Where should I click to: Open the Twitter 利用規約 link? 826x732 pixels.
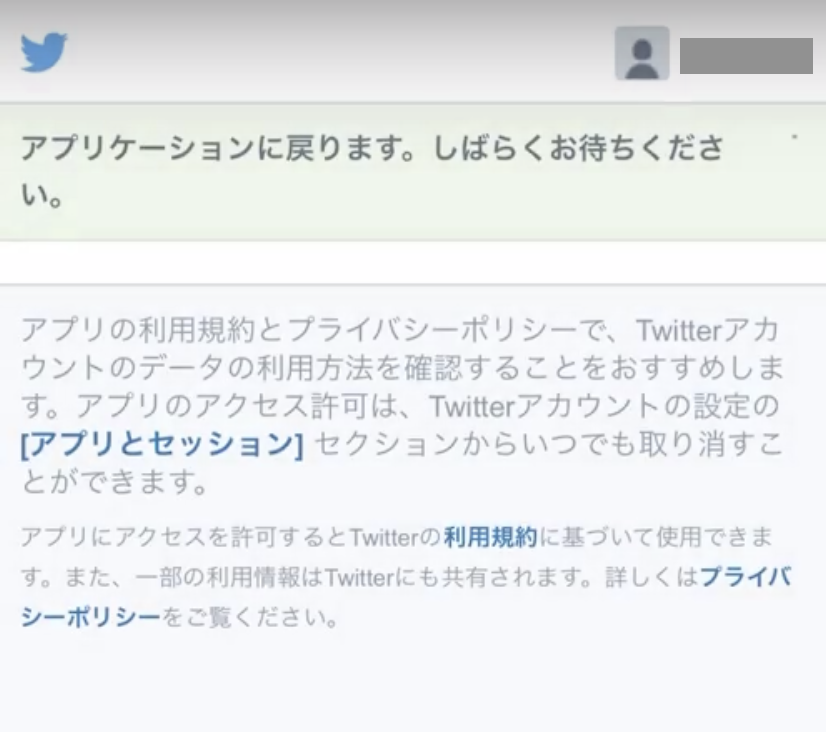(x=490, y=538)
